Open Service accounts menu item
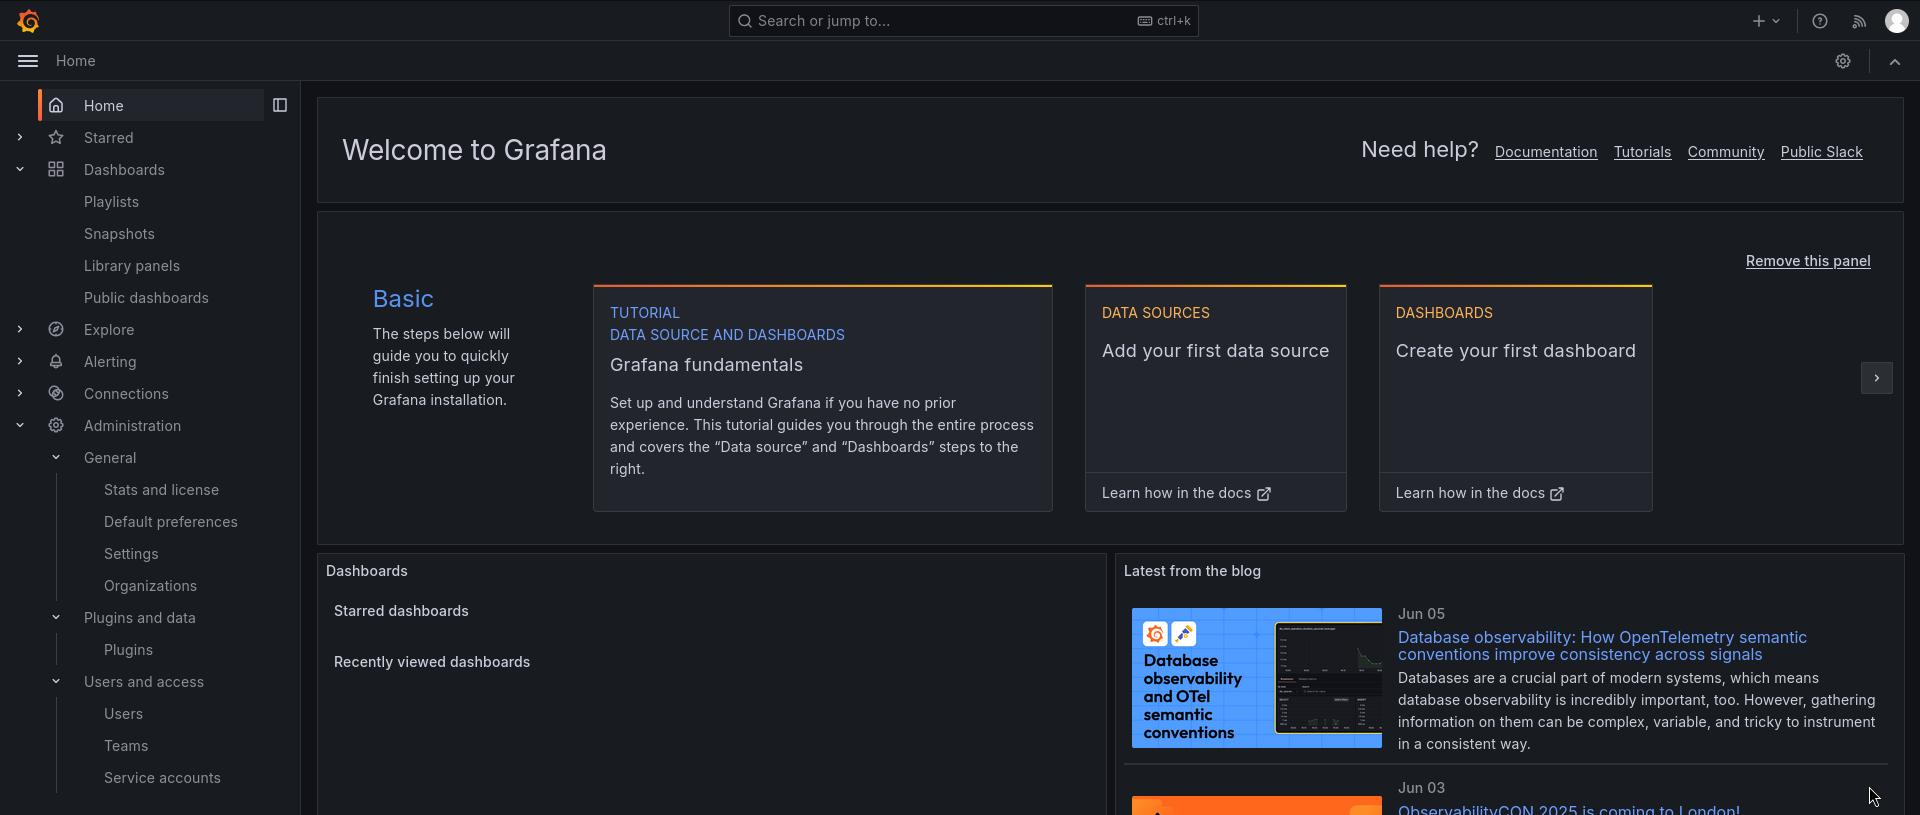 (162, 778)
